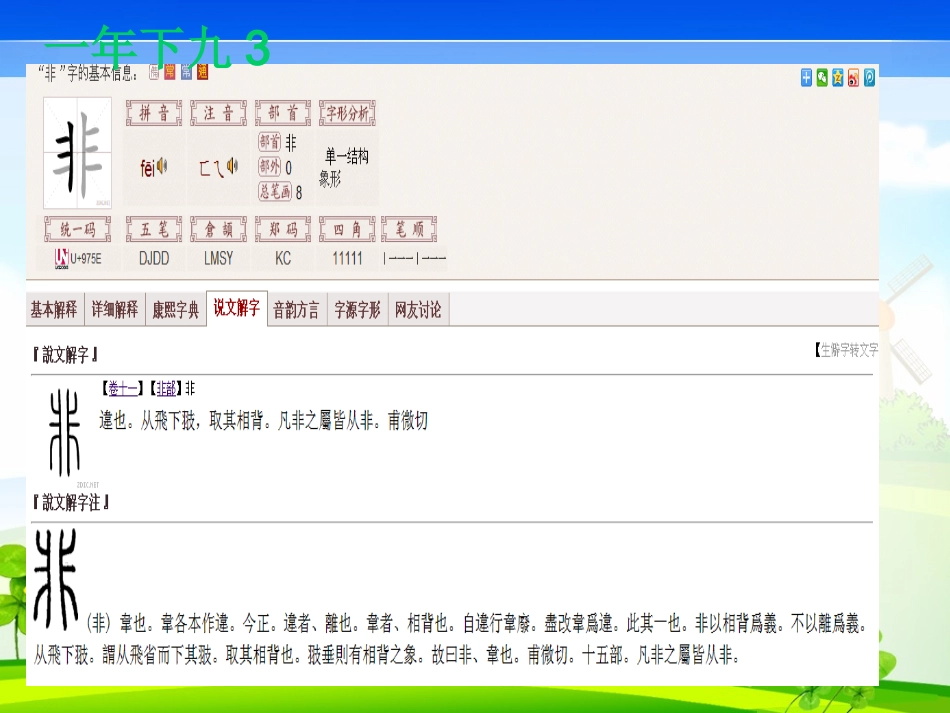Click the 非 stroke-order animation image
Viewport: 950px width, 713px height.
[x=78, y=153]
